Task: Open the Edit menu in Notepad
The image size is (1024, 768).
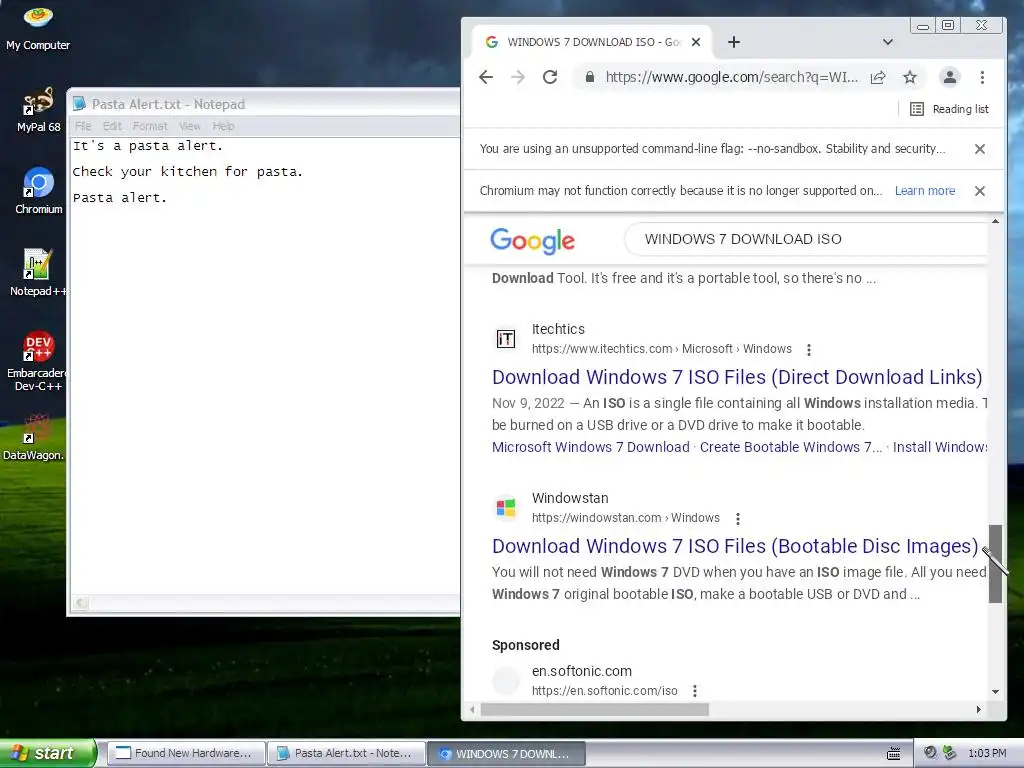Action: click(x=112, y=126)
